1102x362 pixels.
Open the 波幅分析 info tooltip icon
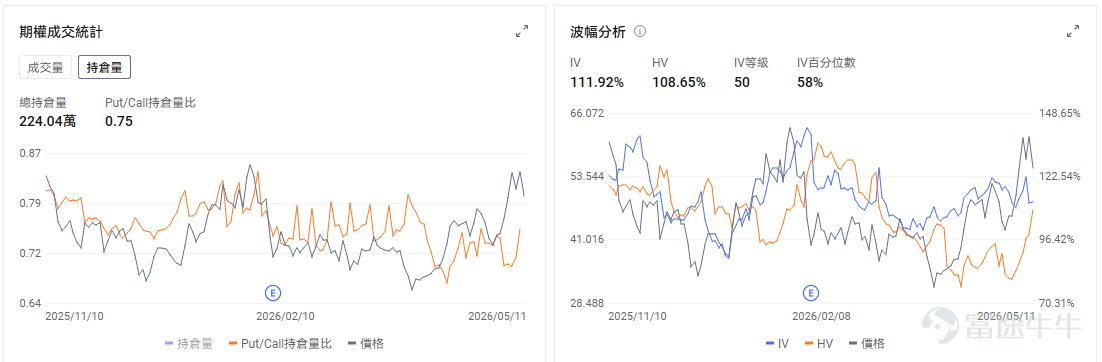pyautogui.click(x=640, y=32)
